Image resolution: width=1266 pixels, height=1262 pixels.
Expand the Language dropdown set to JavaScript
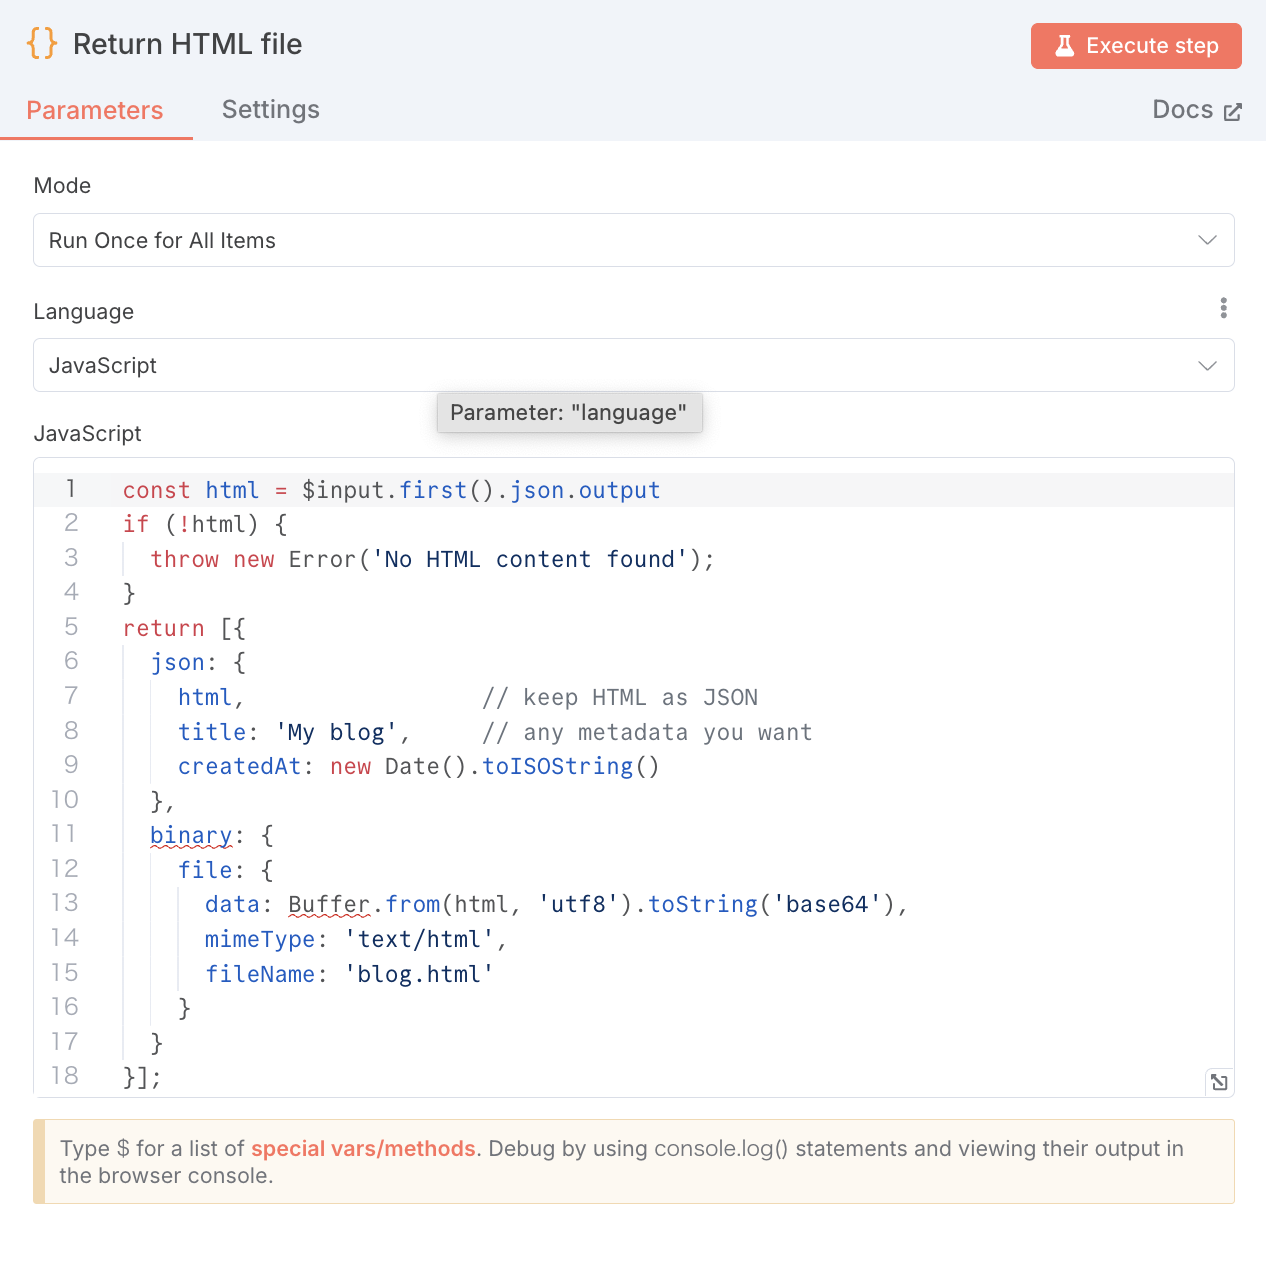point(633,365)
